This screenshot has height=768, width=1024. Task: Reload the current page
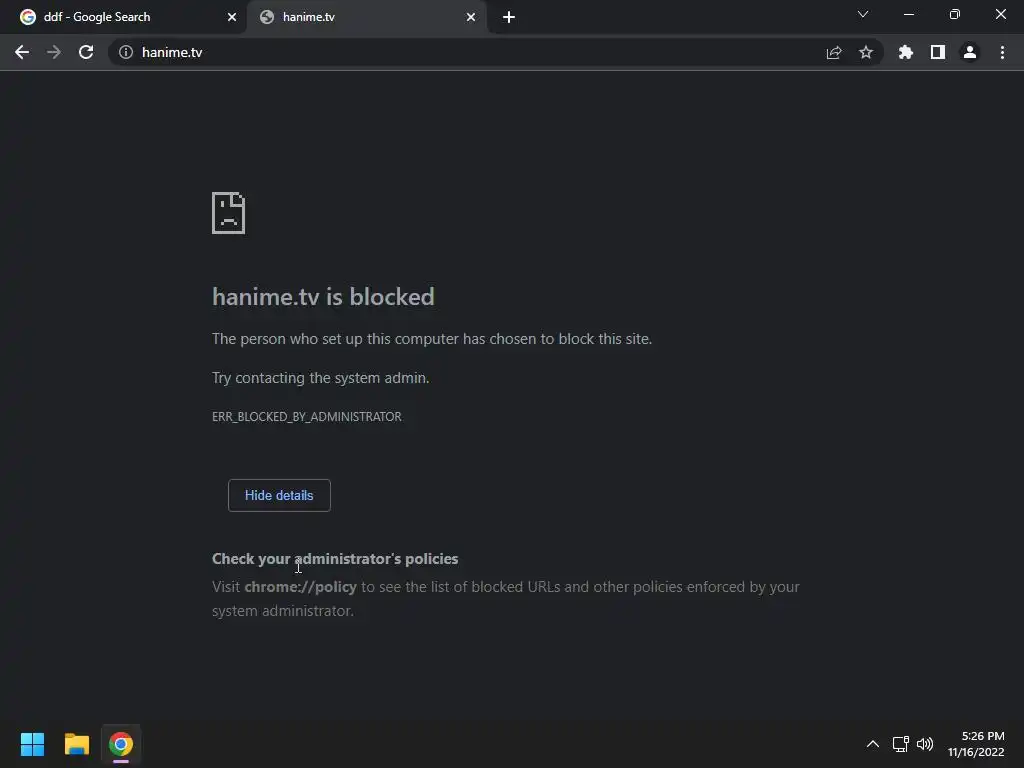[x=86, y=52]
